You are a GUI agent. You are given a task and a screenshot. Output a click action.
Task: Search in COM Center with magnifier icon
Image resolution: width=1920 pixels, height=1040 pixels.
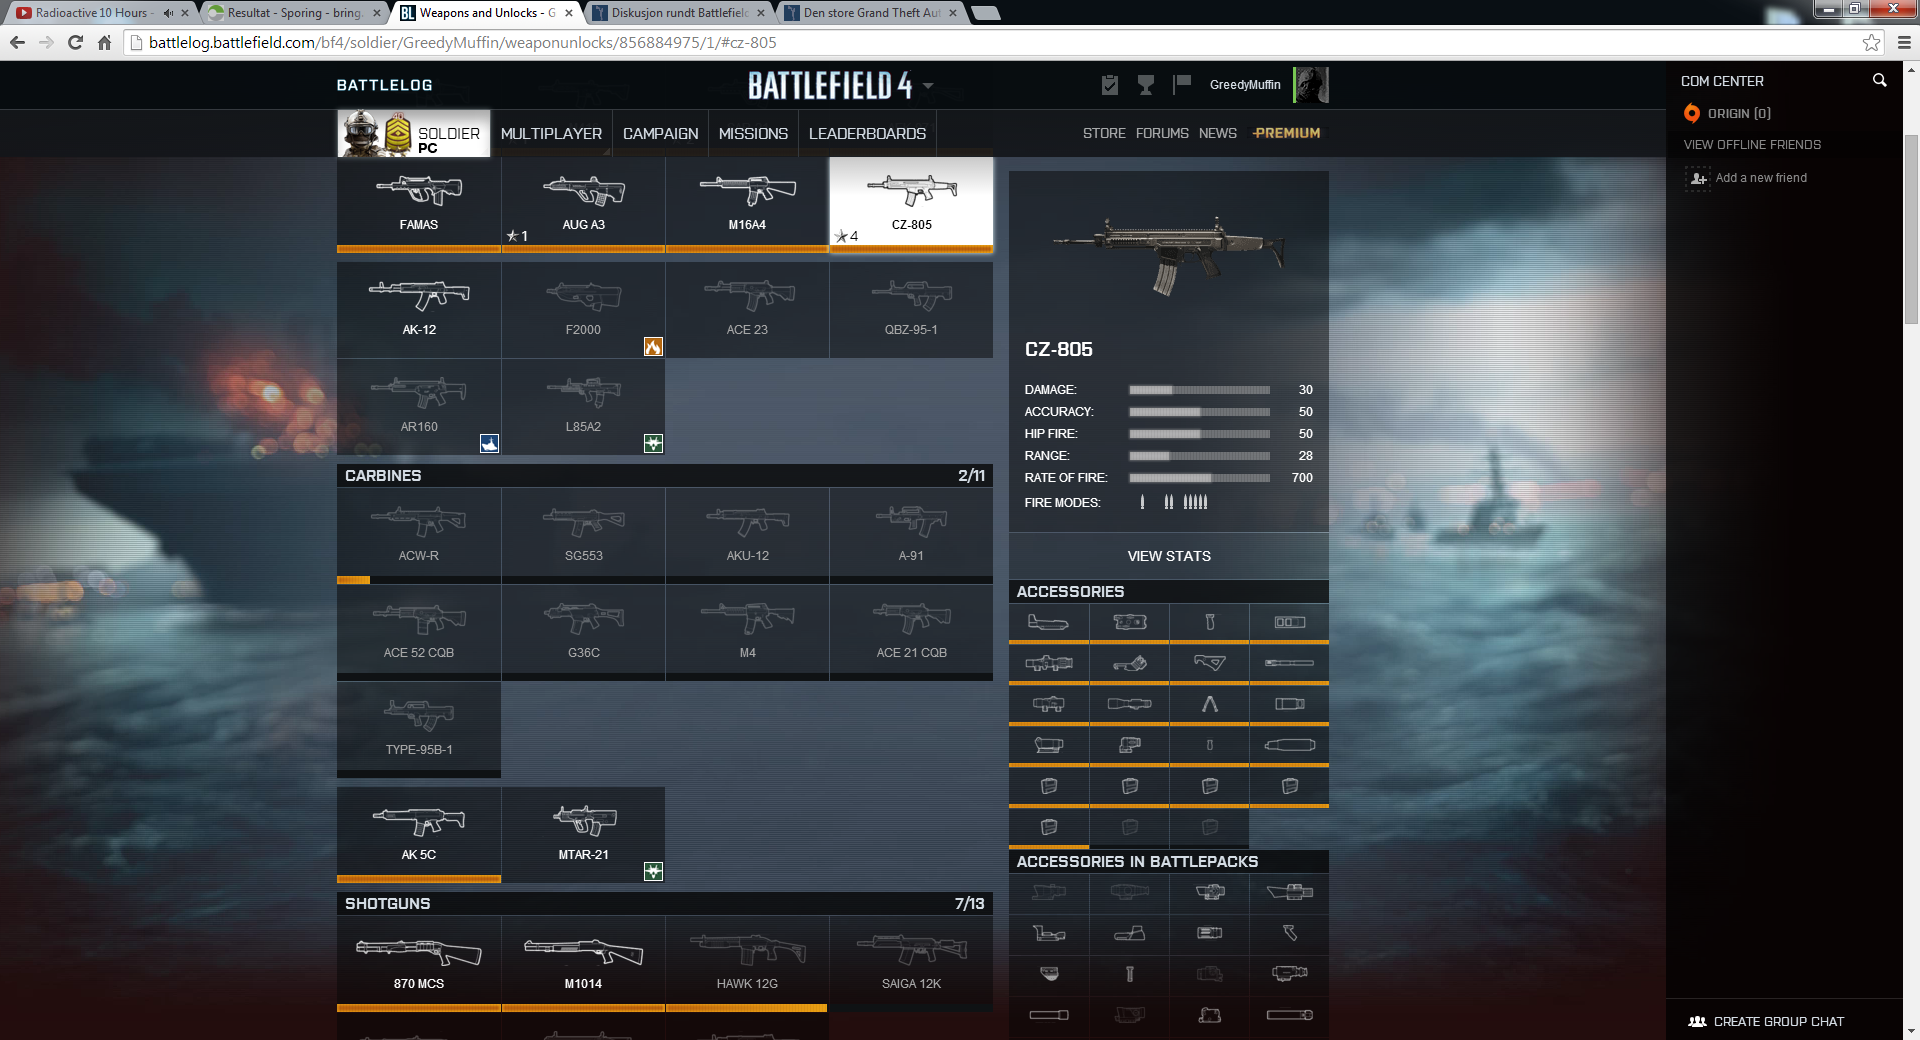1879,80
